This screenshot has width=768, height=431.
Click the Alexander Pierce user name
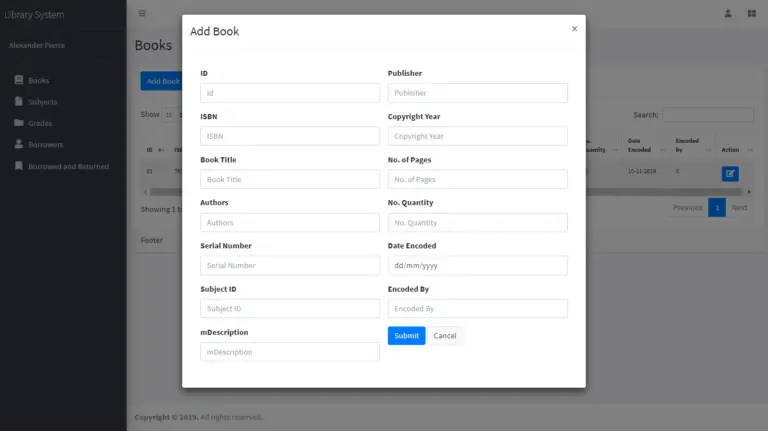coord(37,45)
